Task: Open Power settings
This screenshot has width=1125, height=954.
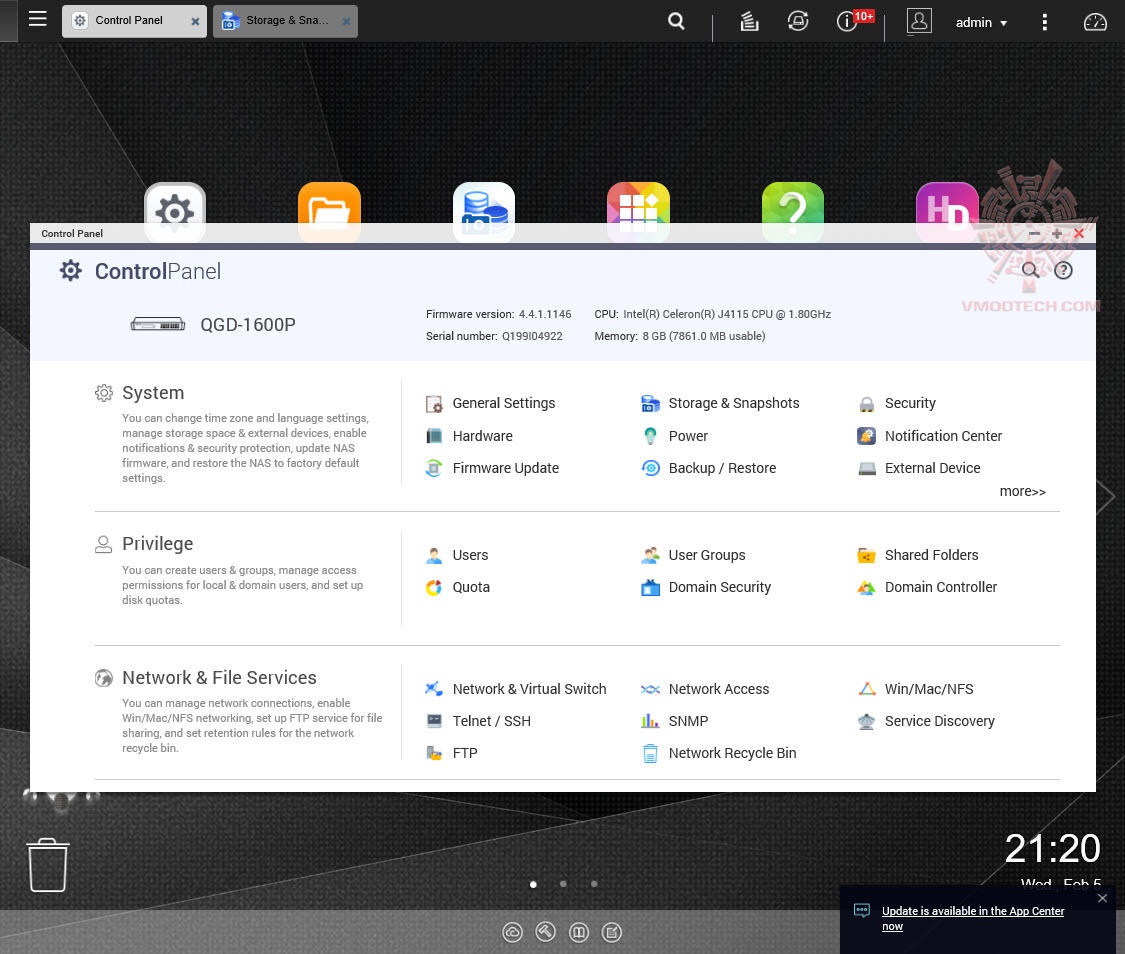Action: tap(674, 436)
